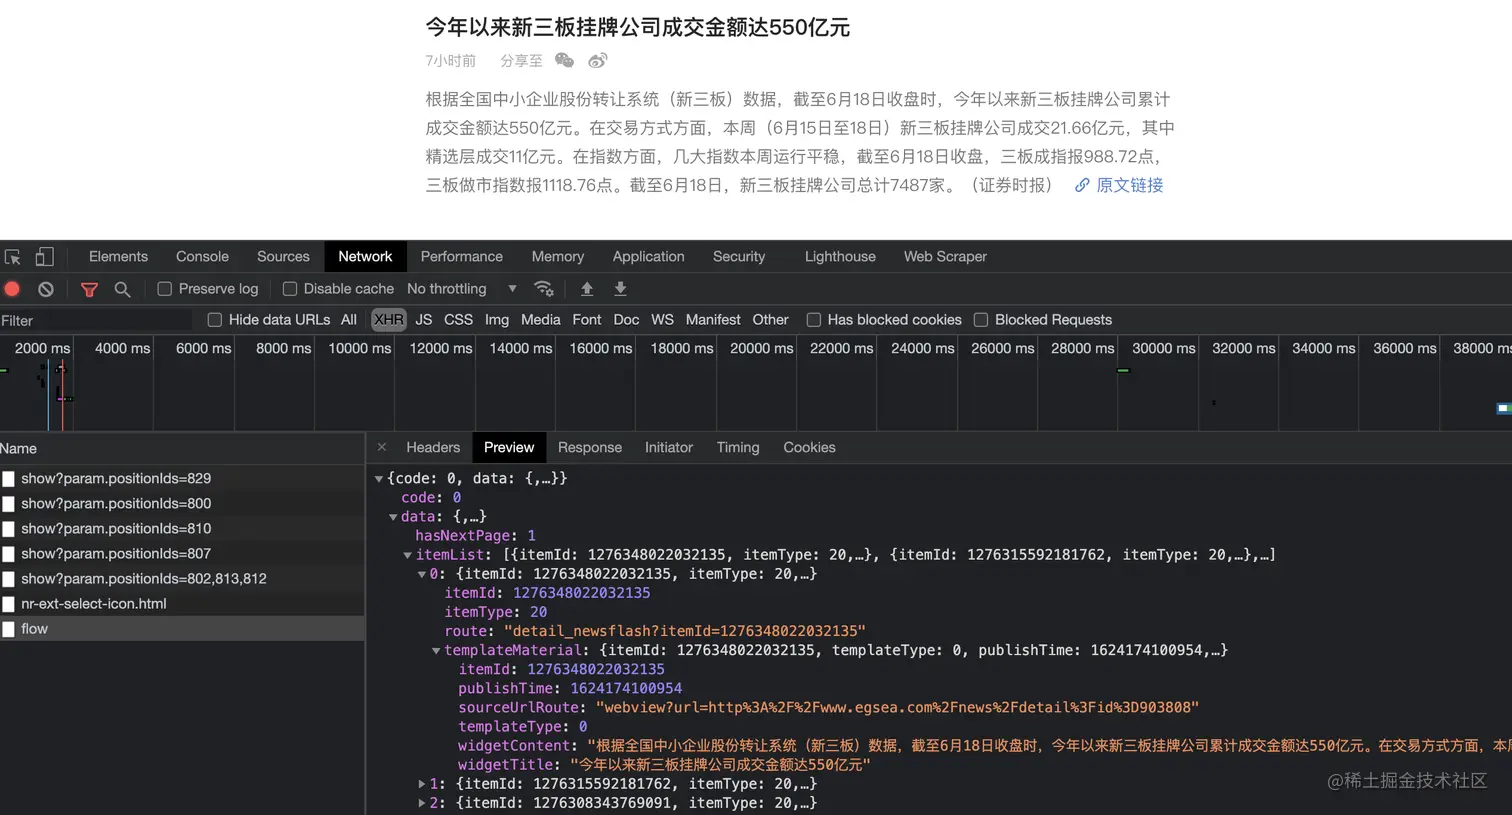Check Hide data URLs option
Viewport: 1512px width, 815px height.
(214, 320)
